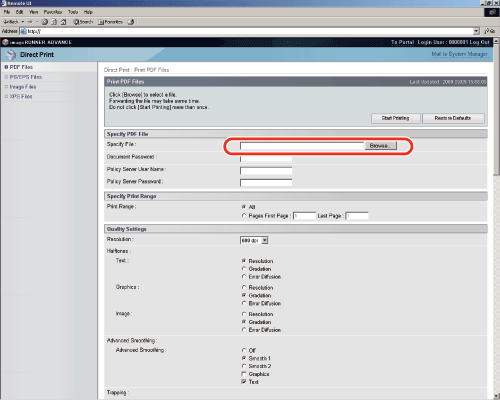Click the History icon in toolbar
Screen dimensions: 500x400
(x=131, y=22)
